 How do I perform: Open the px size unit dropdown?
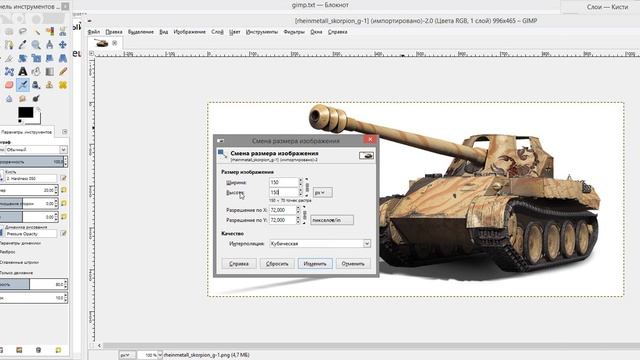pyautogui.click(x=322, y=192)
